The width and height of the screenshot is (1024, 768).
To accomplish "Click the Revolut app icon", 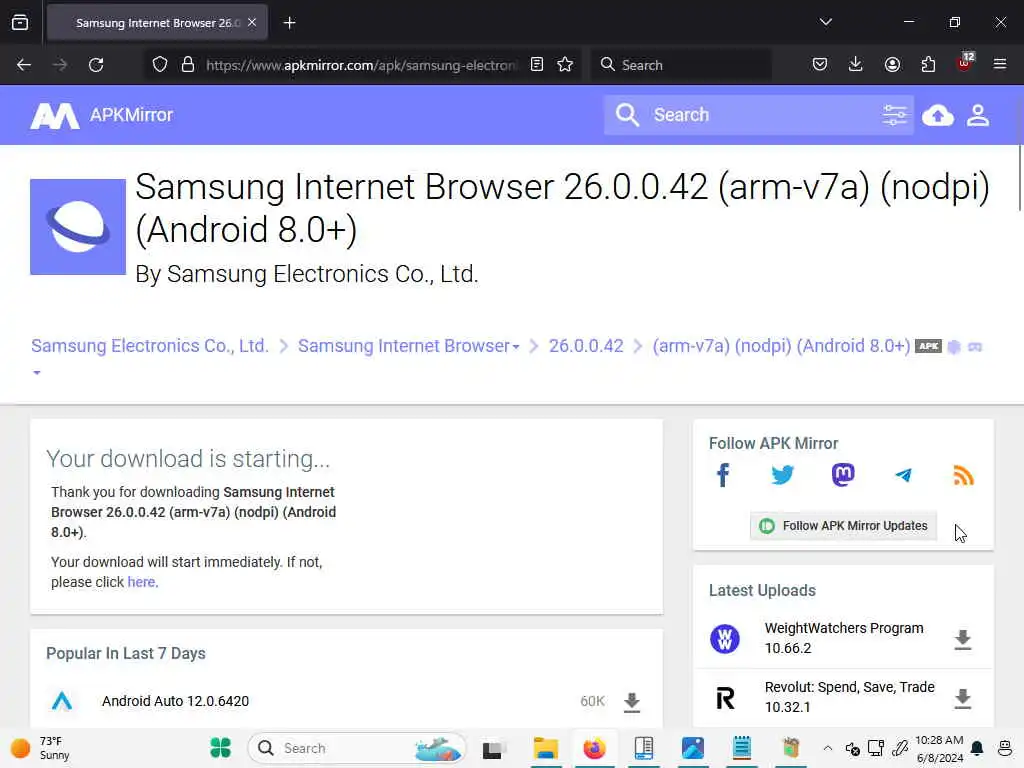I will 725,697.
